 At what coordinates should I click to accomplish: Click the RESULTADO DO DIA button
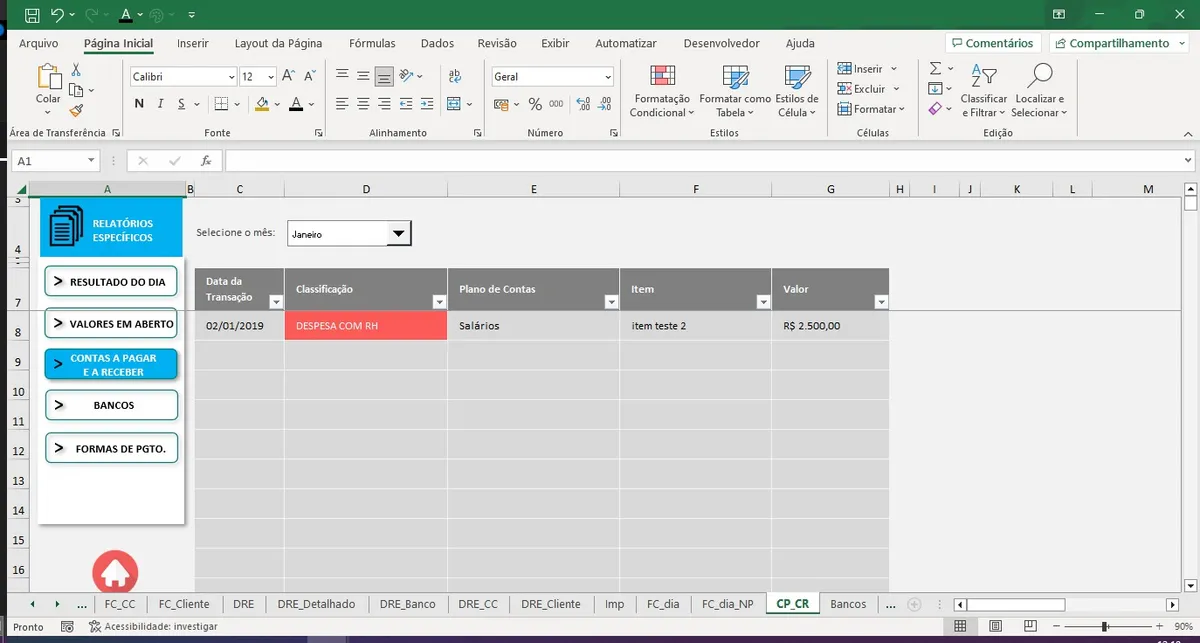click(111, 282)
